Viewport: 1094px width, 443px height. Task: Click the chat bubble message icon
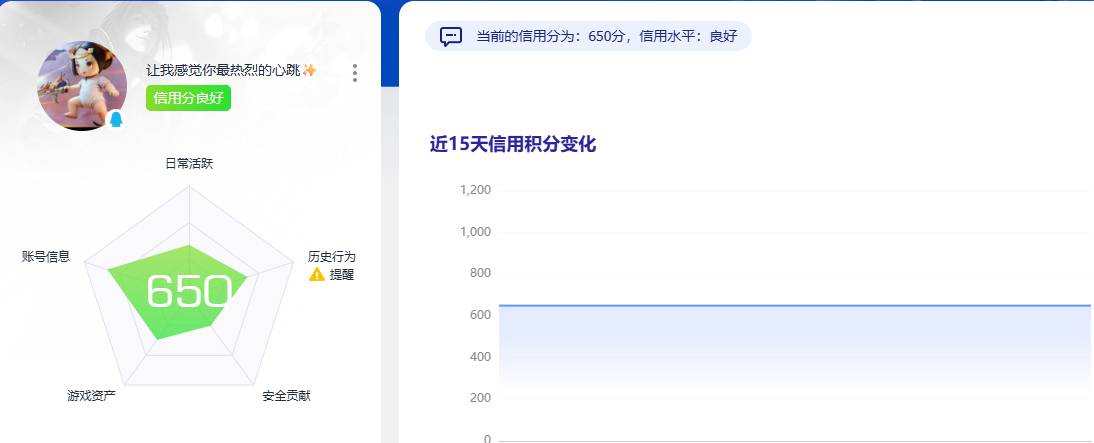tap(451, 36)
